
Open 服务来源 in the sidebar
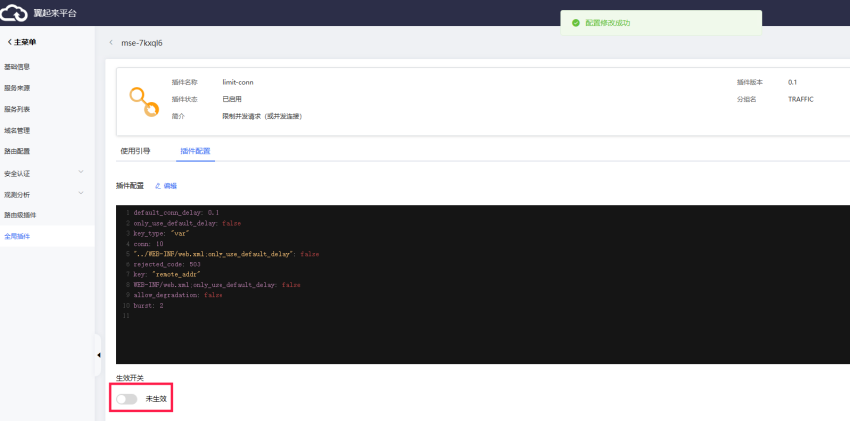tap(17, 88)
